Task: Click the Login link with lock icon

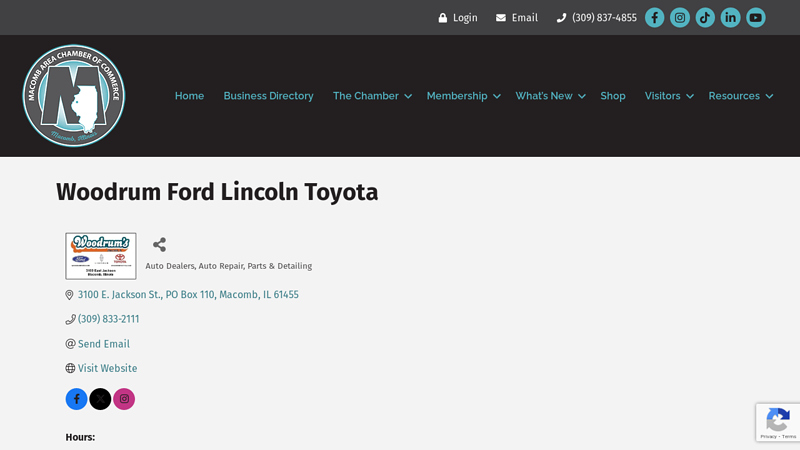Action: (x=458, y=18)
